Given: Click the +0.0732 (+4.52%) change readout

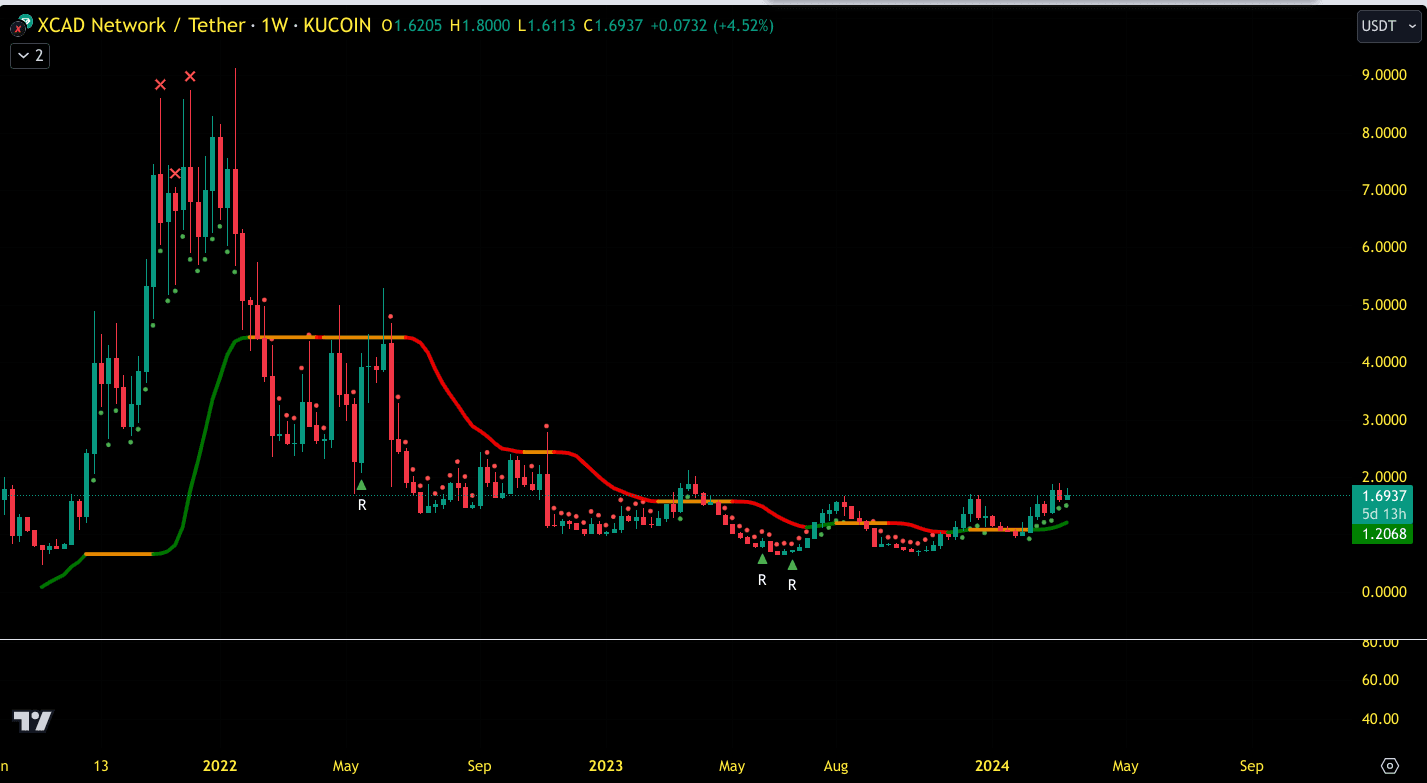Looking at the screenshot, I should (712, 26).
